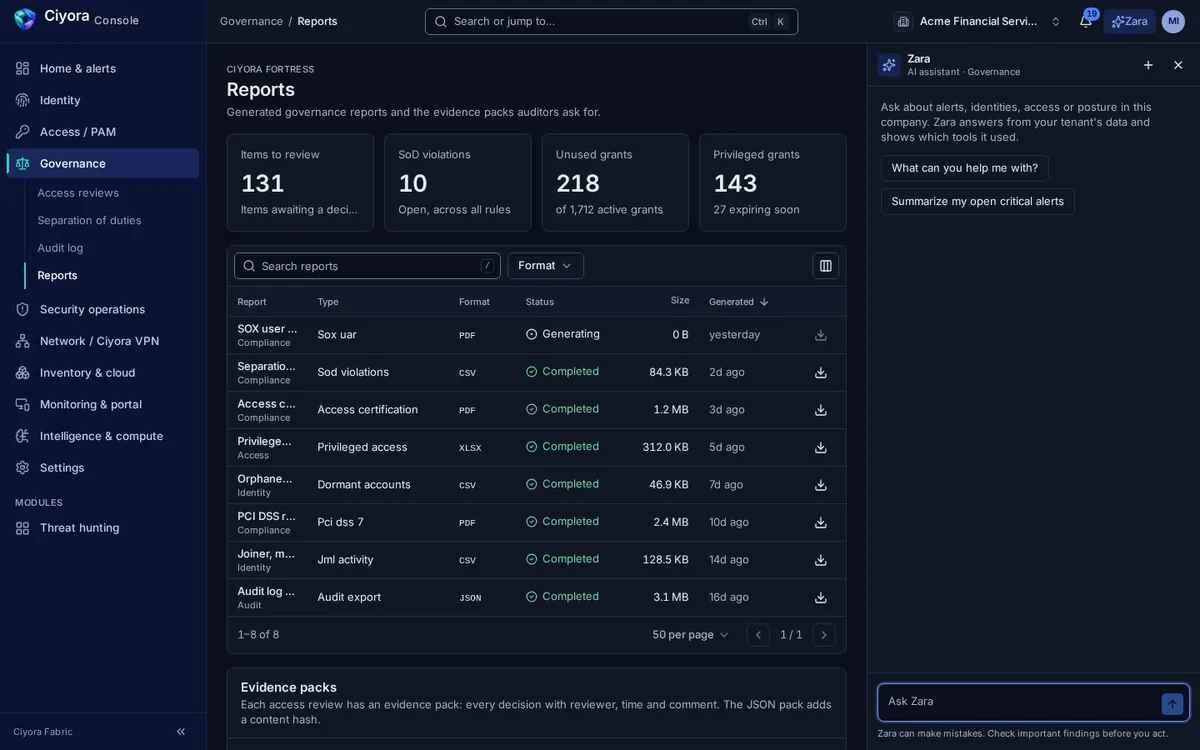Download the Dormant accounts CSV report
Viewport: 1200px width, 750px height.
click(x=821, y=485)
